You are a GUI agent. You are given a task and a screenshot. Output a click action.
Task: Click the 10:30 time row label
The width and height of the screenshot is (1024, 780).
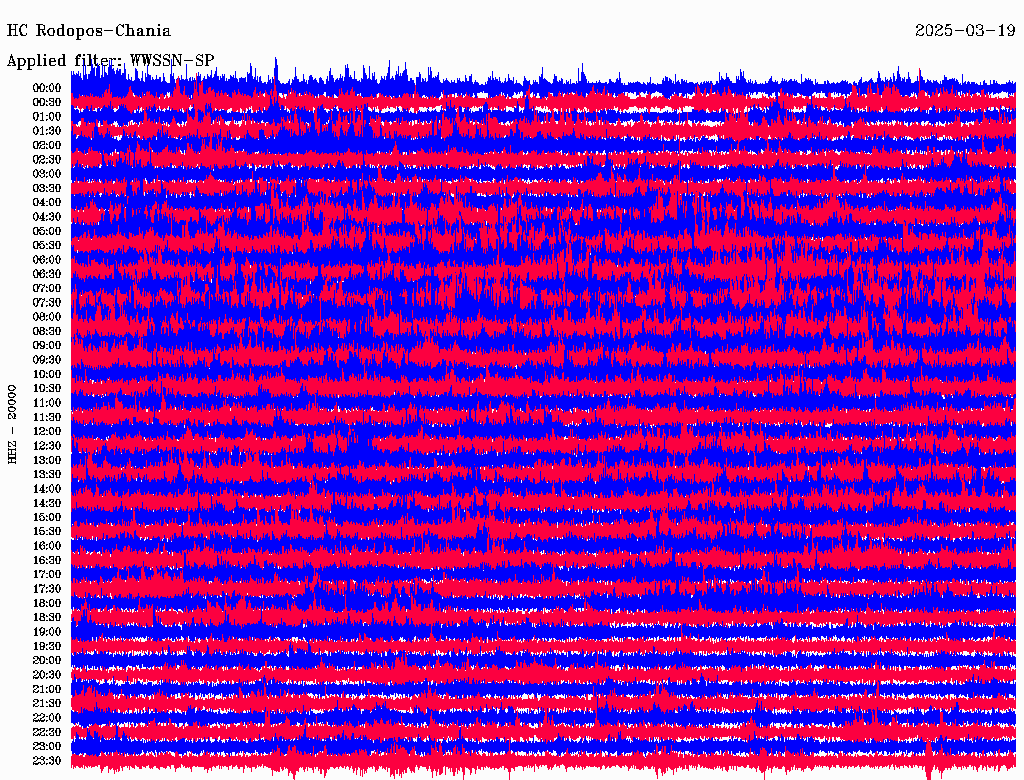tap(47, 388)
